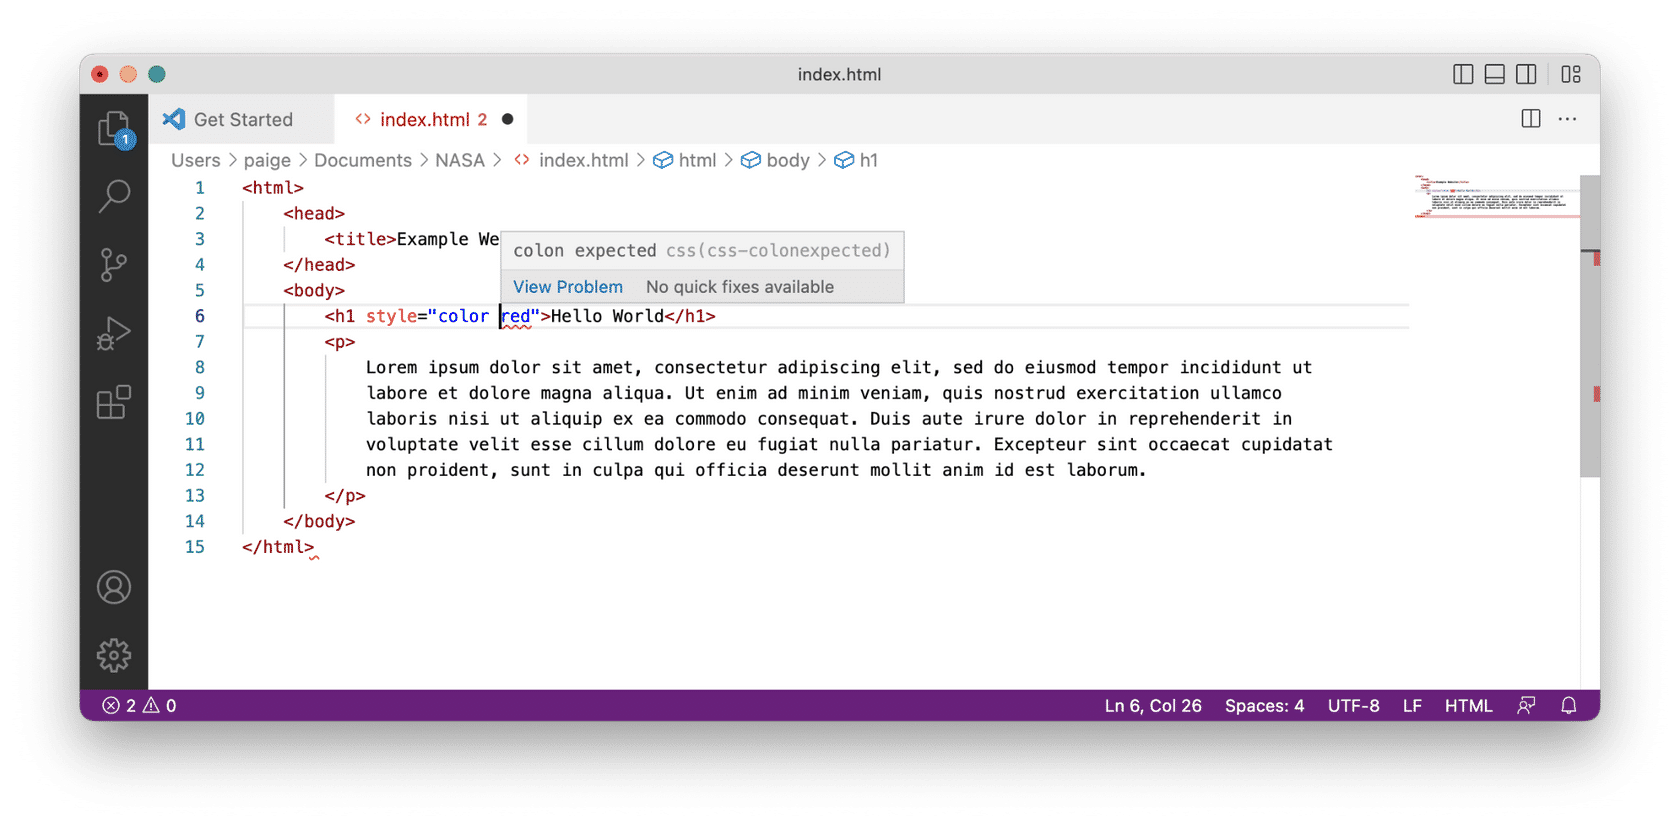Screen dimensions: 1680x826
Task: Split the editor to the right
Action: [1531, 118]
